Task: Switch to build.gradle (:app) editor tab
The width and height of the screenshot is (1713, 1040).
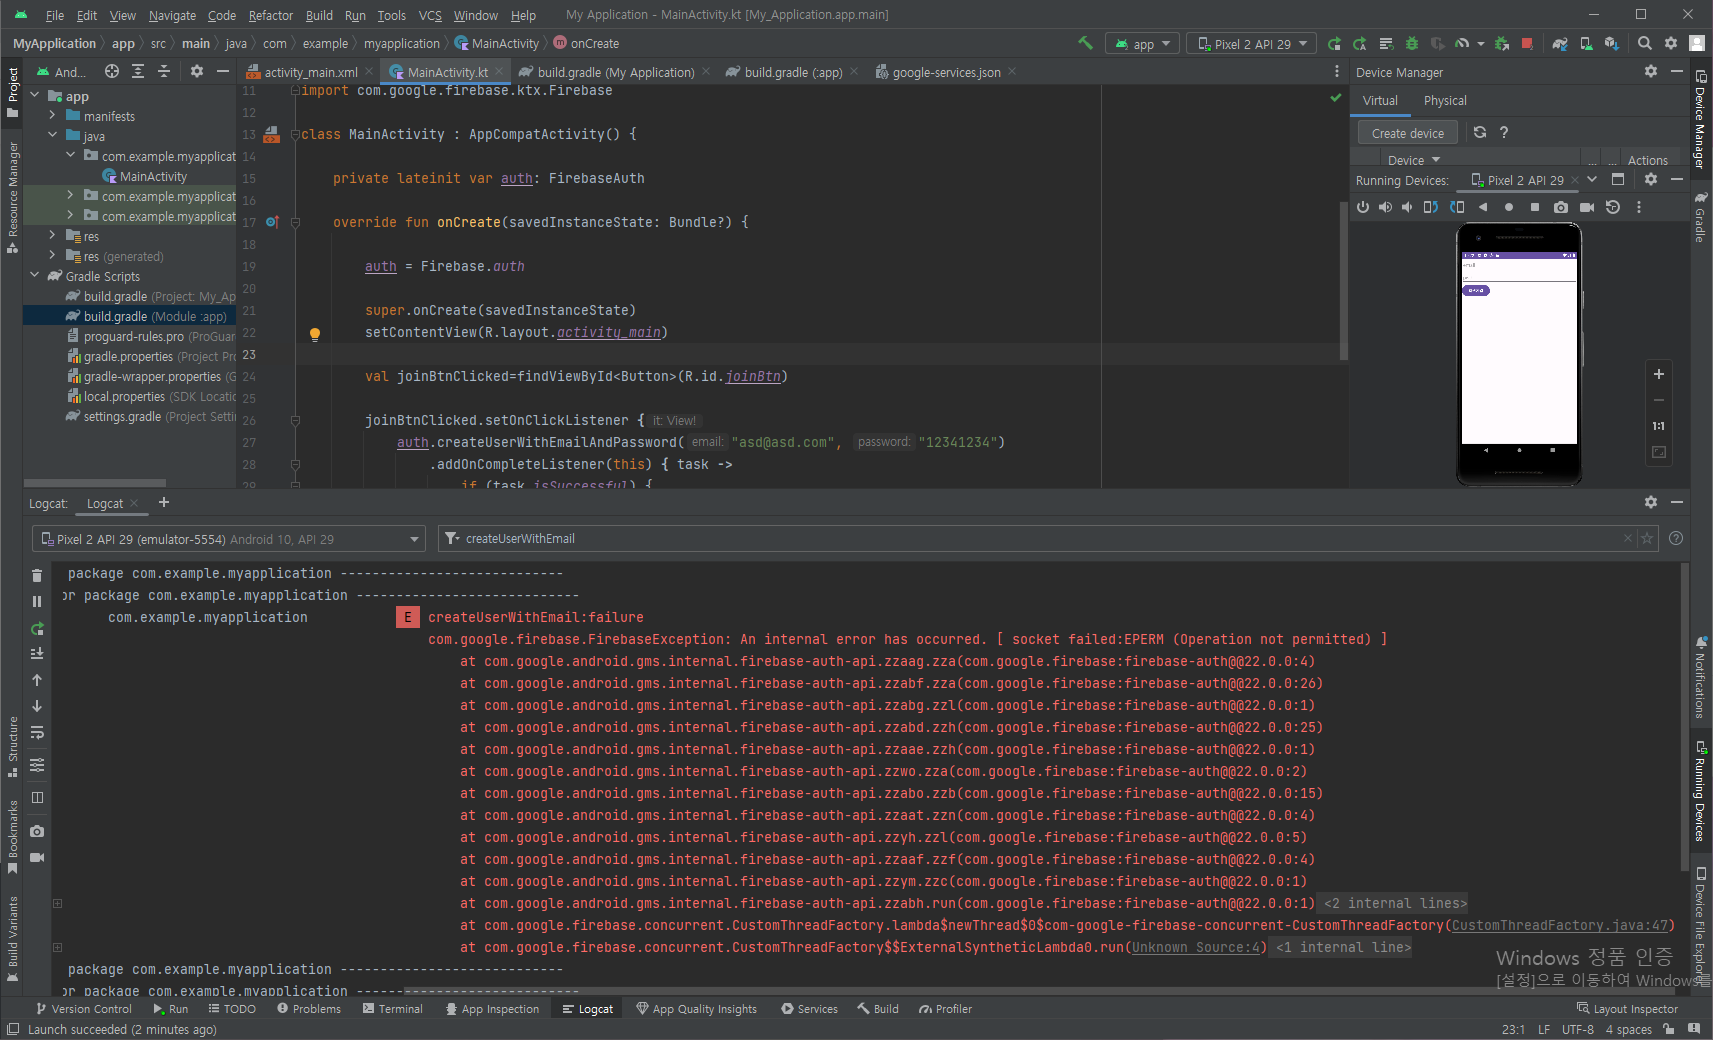Action: point(793,72)
